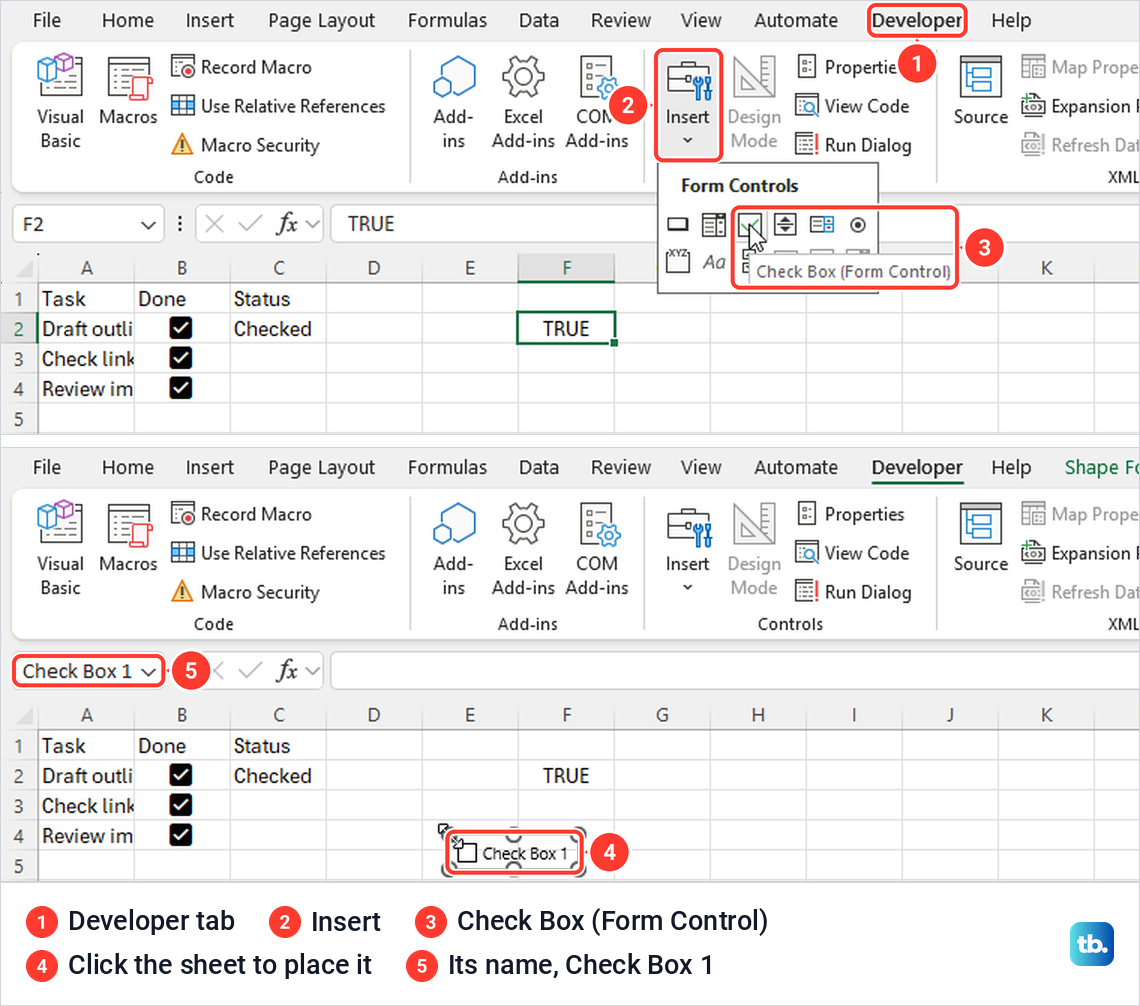Viewport: 1140px width, 1006px height.
Task: Open Add-ins in upper screenshot ribbon
Action: tap(454, 102)
